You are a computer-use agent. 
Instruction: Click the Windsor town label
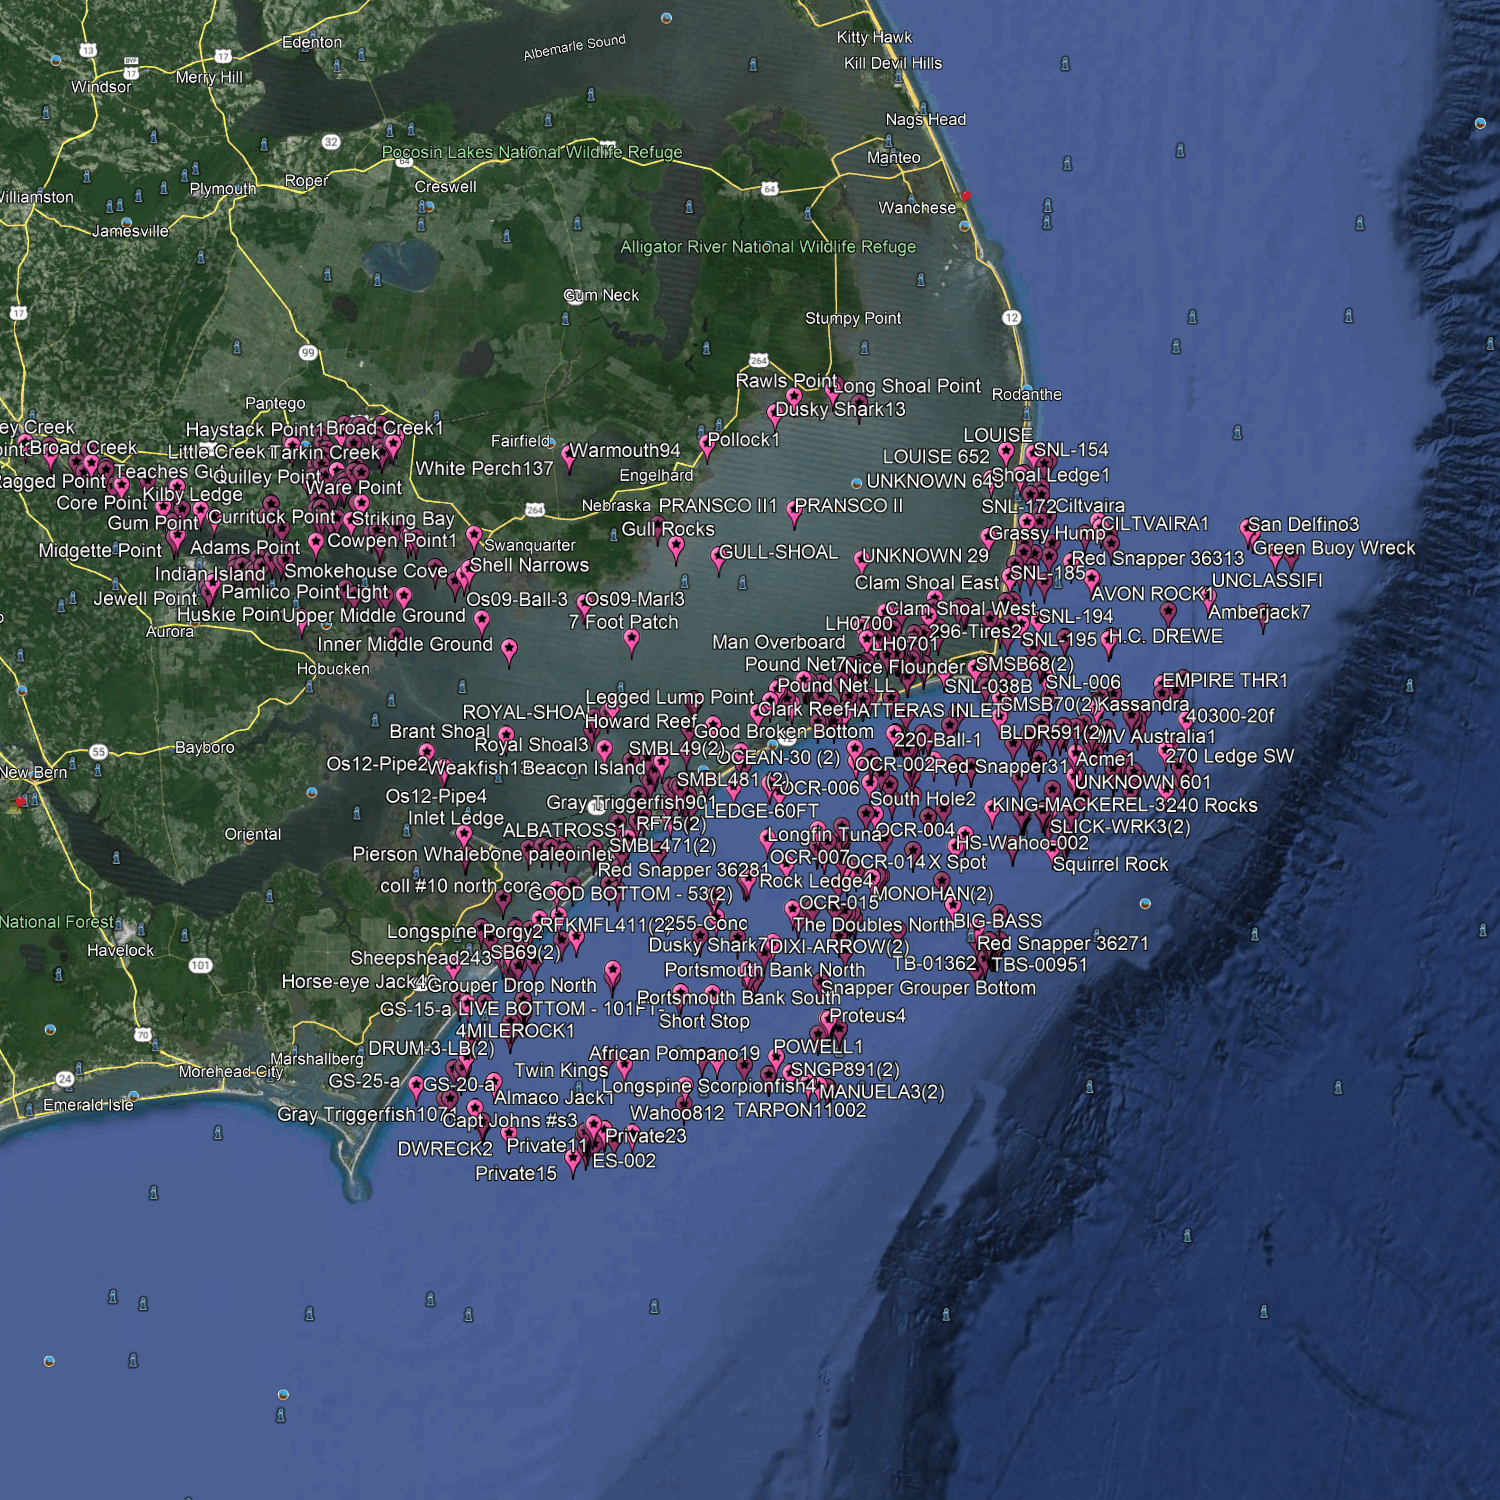click(101, 87)
